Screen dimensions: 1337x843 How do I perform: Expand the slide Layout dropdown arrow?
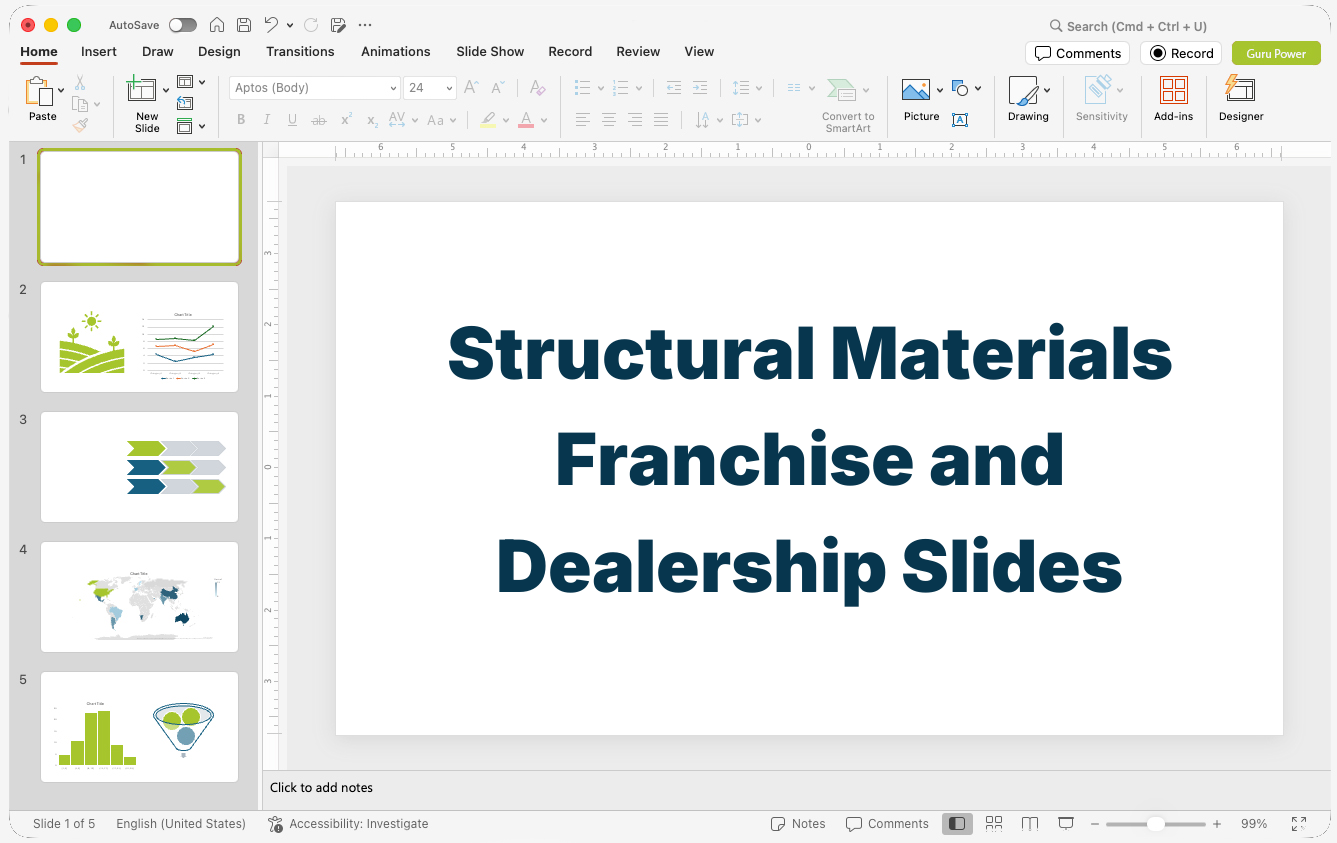point(202,82)
